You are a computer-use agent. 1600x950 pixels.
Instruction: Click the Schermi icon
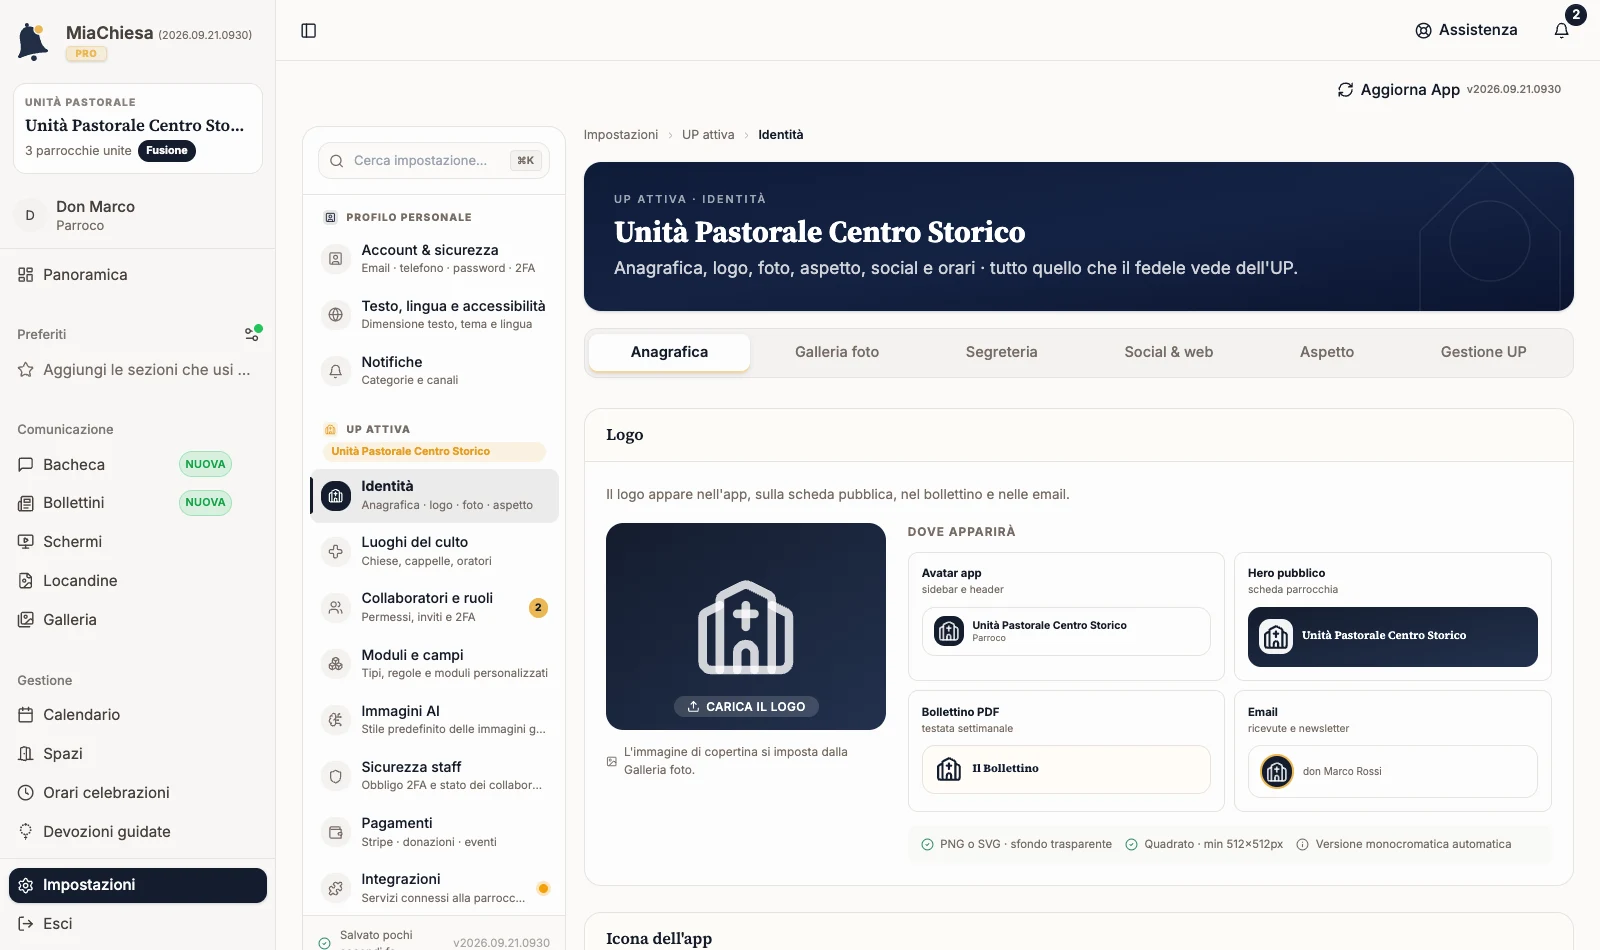click(x=26, y=542)
